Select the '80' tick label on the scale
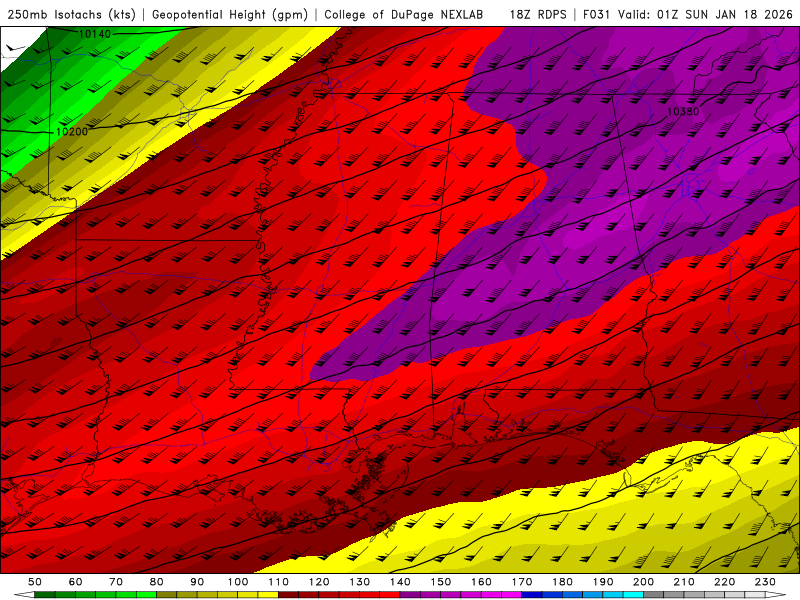Image resolution: width=800 pixels, height=600 pixels. tap(157, 582)
